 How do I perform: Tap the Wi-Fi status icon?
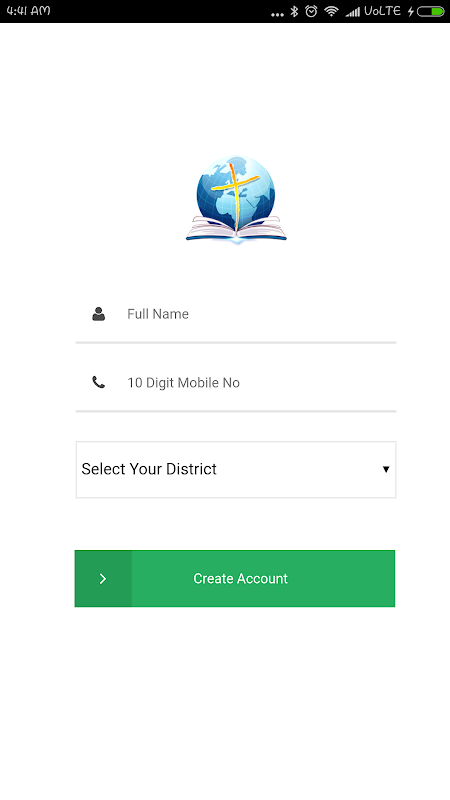tap(332, 11)
